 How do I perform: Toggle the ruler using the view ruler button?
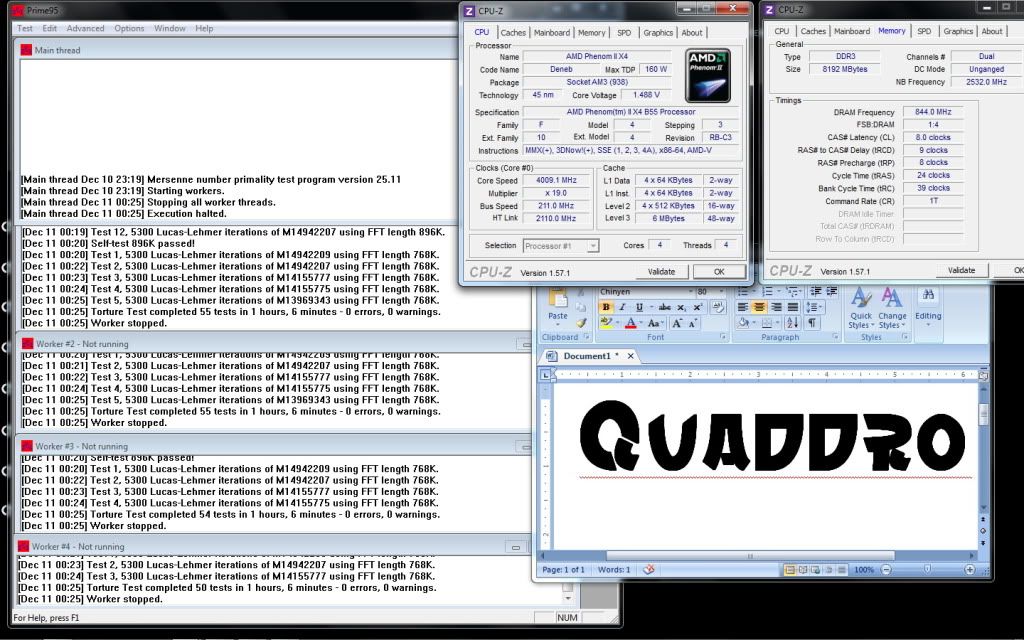(983, 375)
